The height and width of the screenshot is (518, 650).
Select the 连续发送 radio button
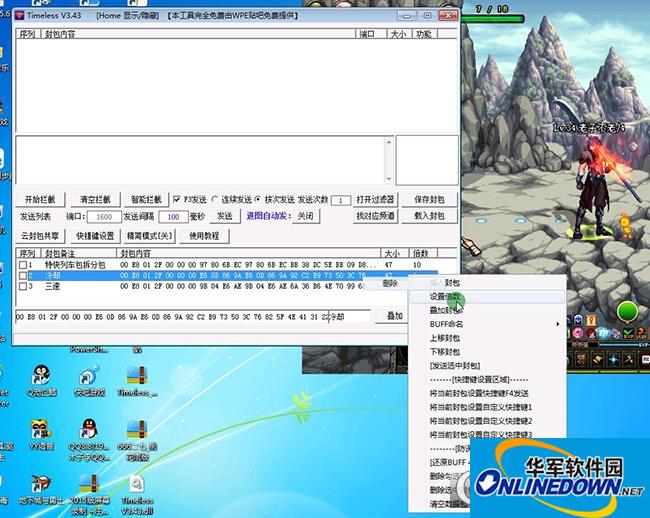click(x=214, y=199)
